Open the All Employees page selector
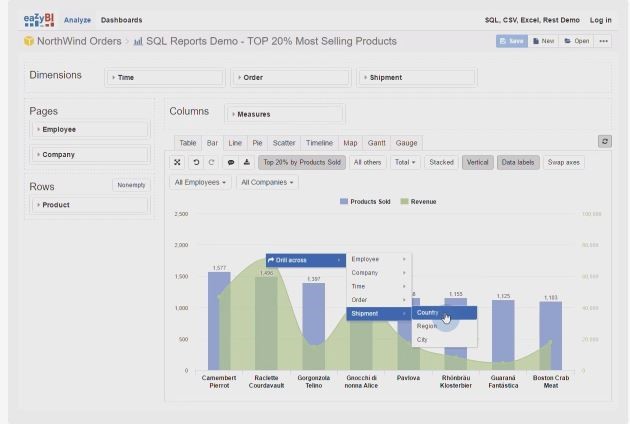Viewport: 630px width, 424px height. point(200,182)
